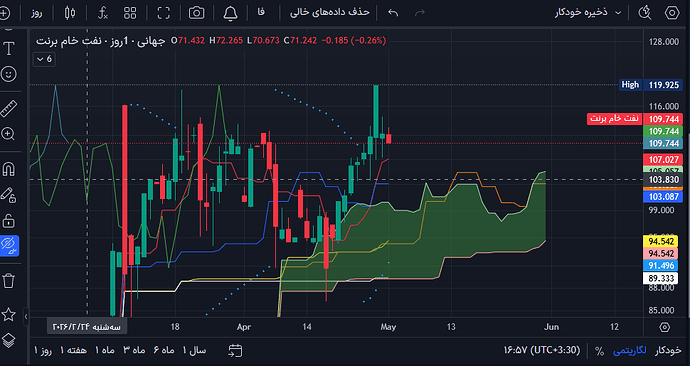Open the indicator templates grid icon

tap(130, 13)
